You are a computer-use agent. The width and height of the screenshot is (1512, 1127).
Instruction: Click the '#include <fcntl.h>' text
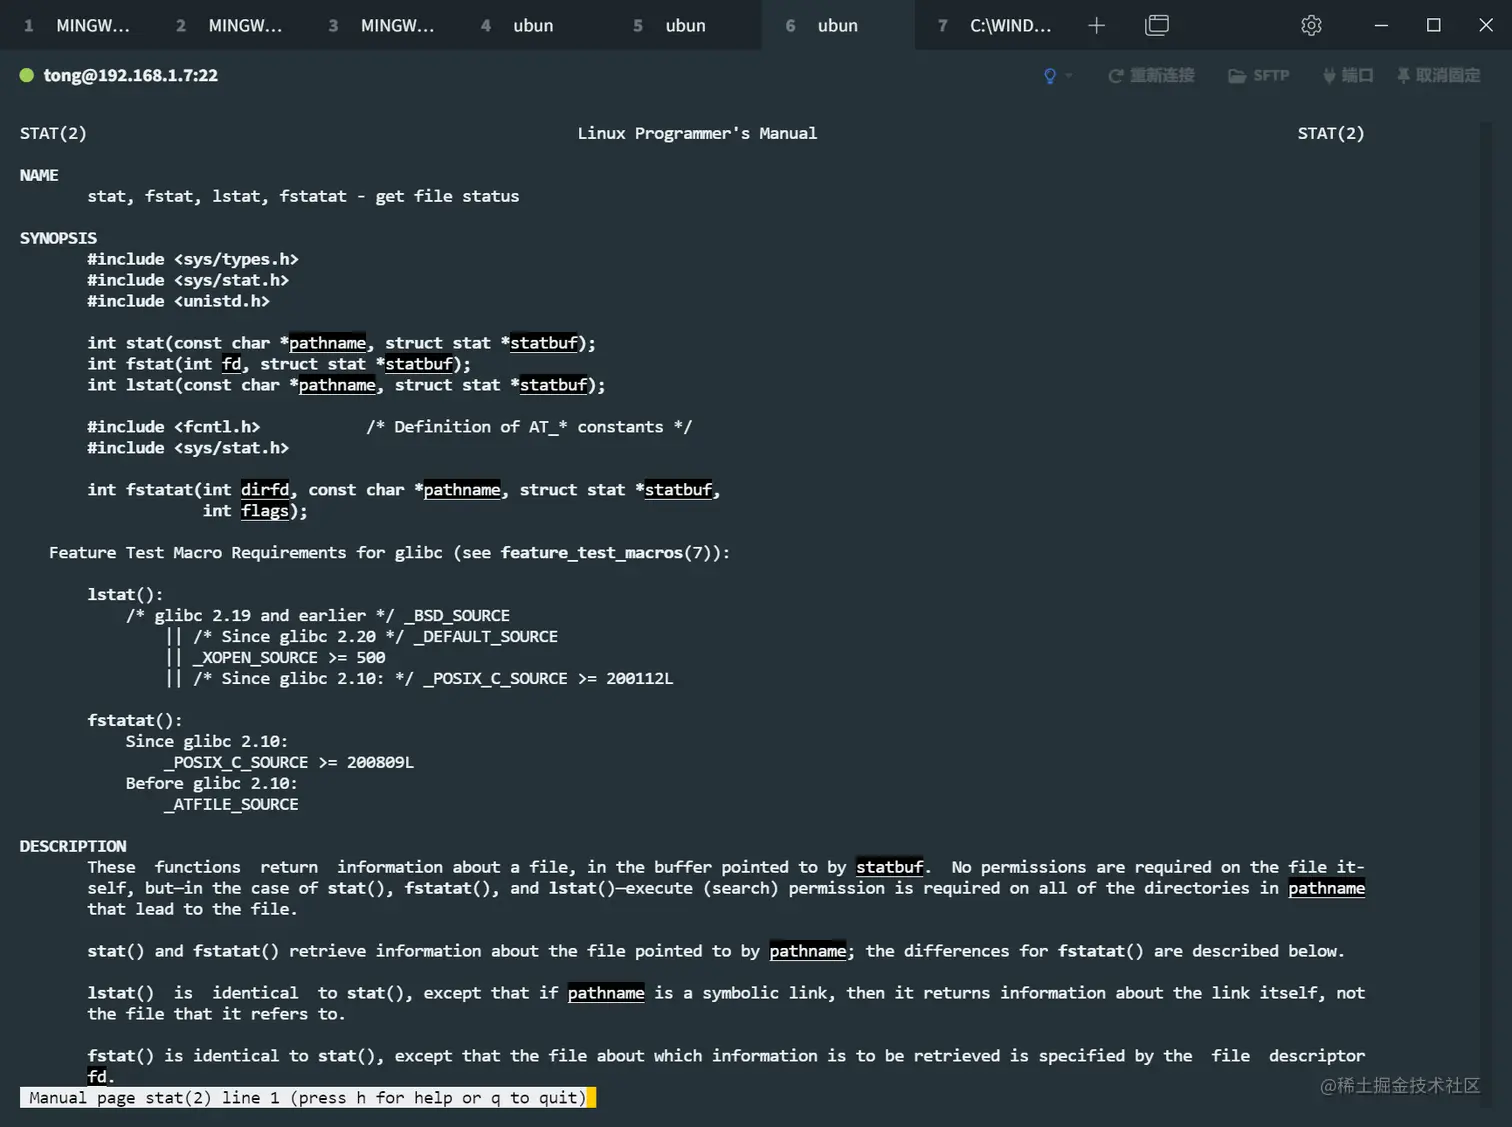[173, 427]
